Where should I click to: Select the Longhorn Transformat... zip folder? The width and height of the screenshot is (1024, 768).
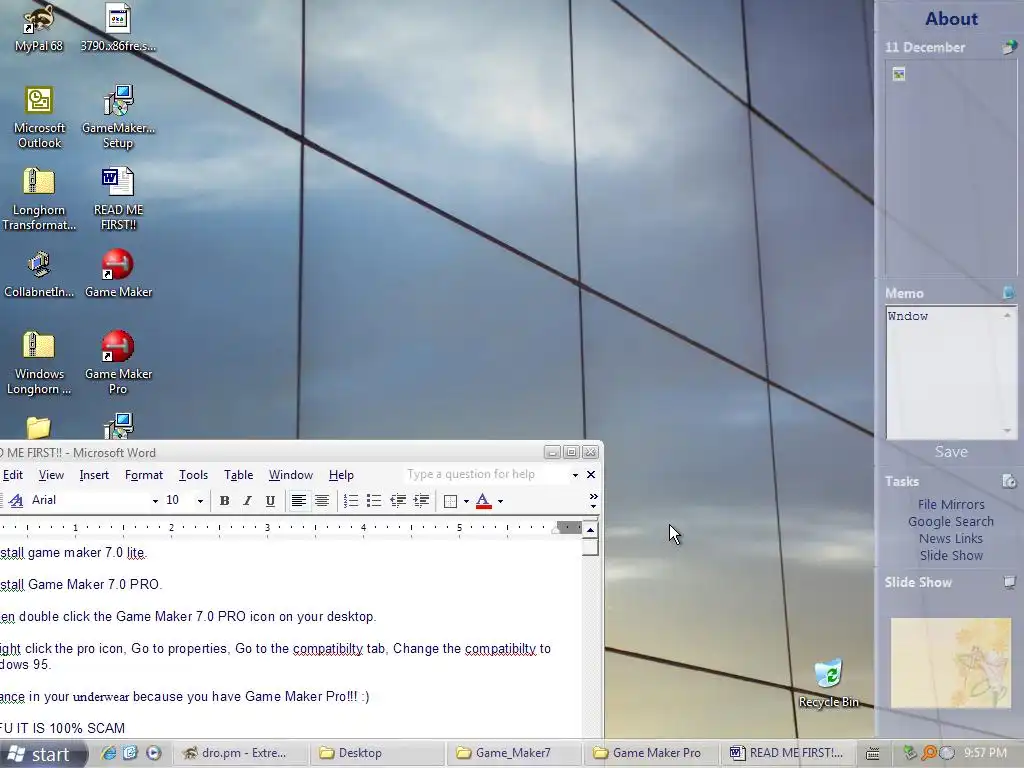click(x=39, y=199)
